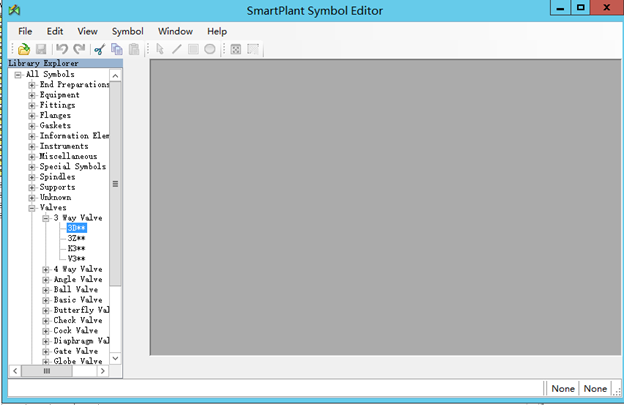Expand the 4 Way Valve node

tap(46, 269)
